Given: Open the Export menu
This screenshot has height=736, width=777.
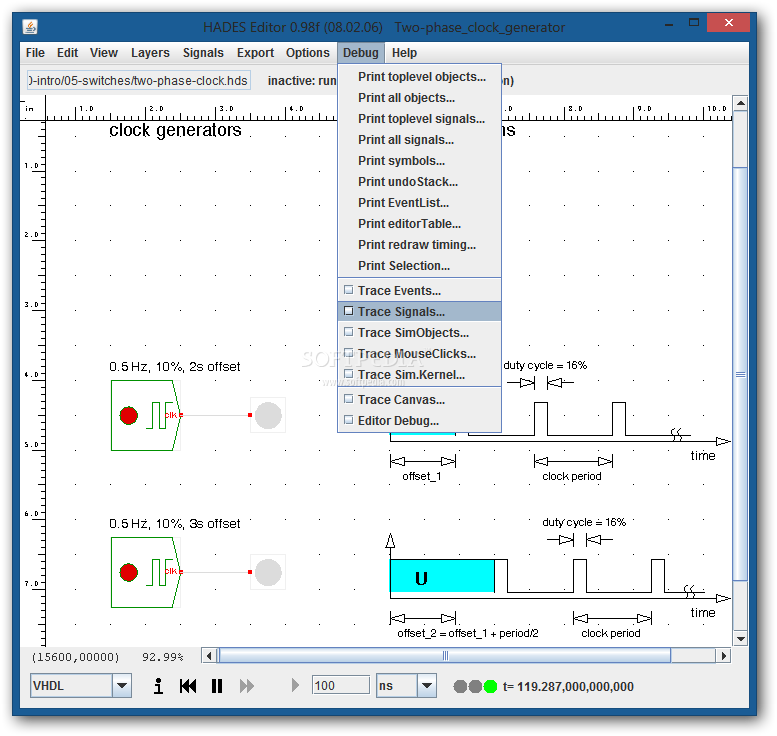Looking at the screenshot, I should point(255,53).
